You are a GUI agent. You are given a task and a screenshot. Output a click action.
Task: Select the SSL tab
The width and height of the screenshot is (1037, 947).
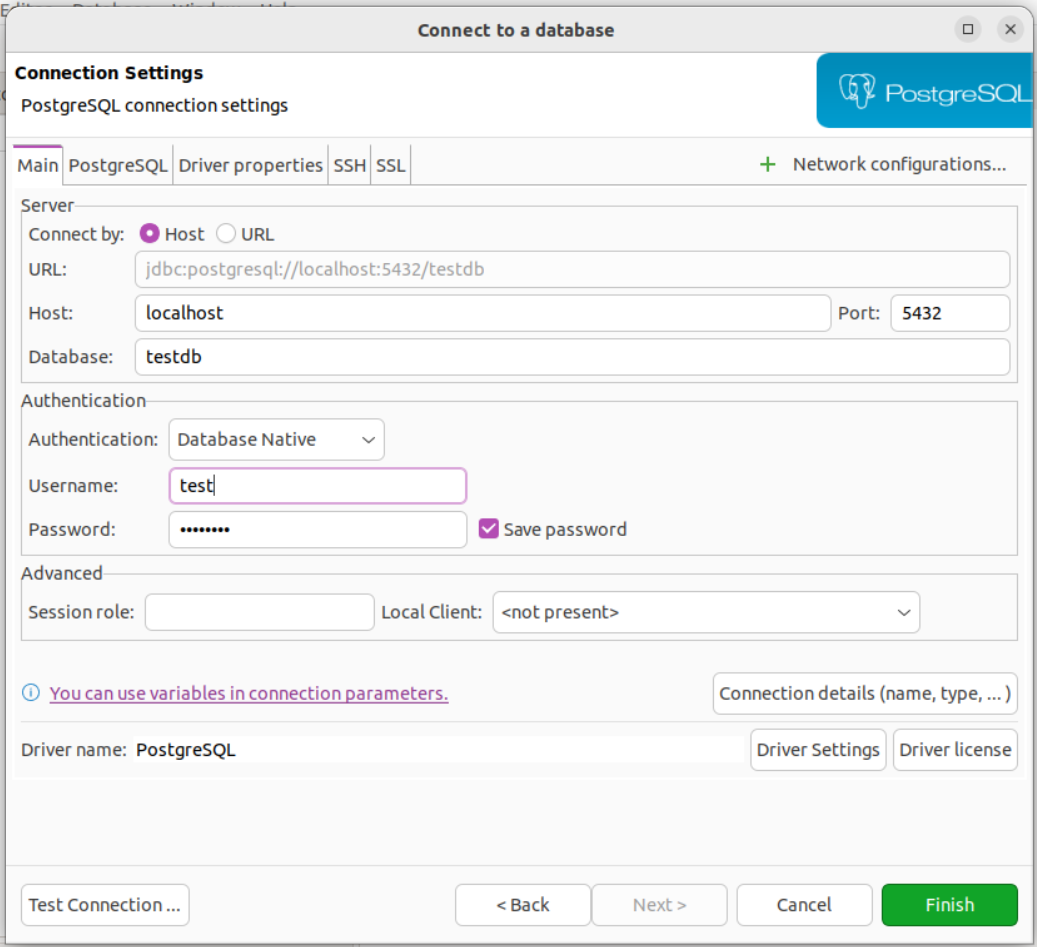(390, 164)
